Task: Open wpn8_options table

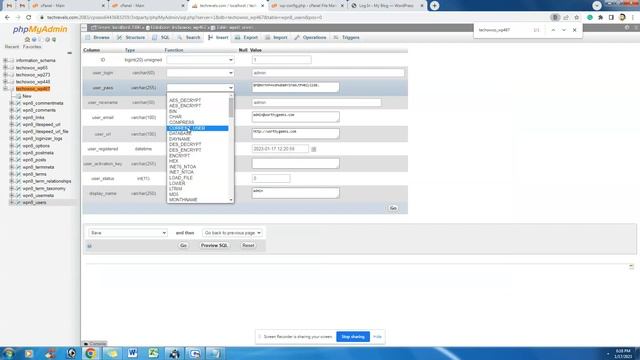Action: tap(36, 146)
